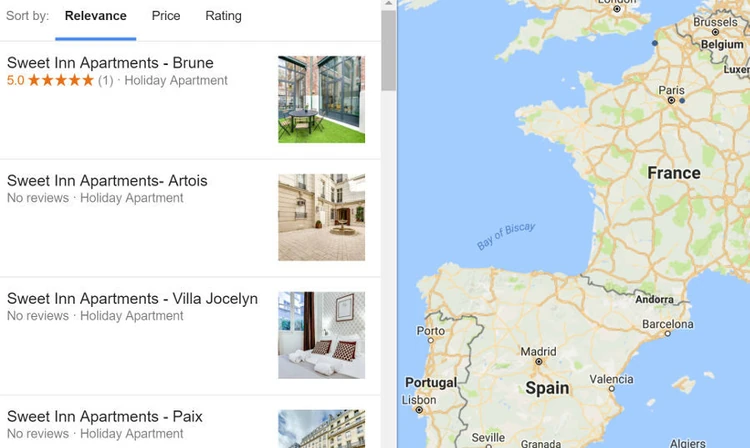Image resolution: width=750 pixels, height=448 pixels.
Task: View the Brune apartment patio photo
Action: click(x=321, y=99)
